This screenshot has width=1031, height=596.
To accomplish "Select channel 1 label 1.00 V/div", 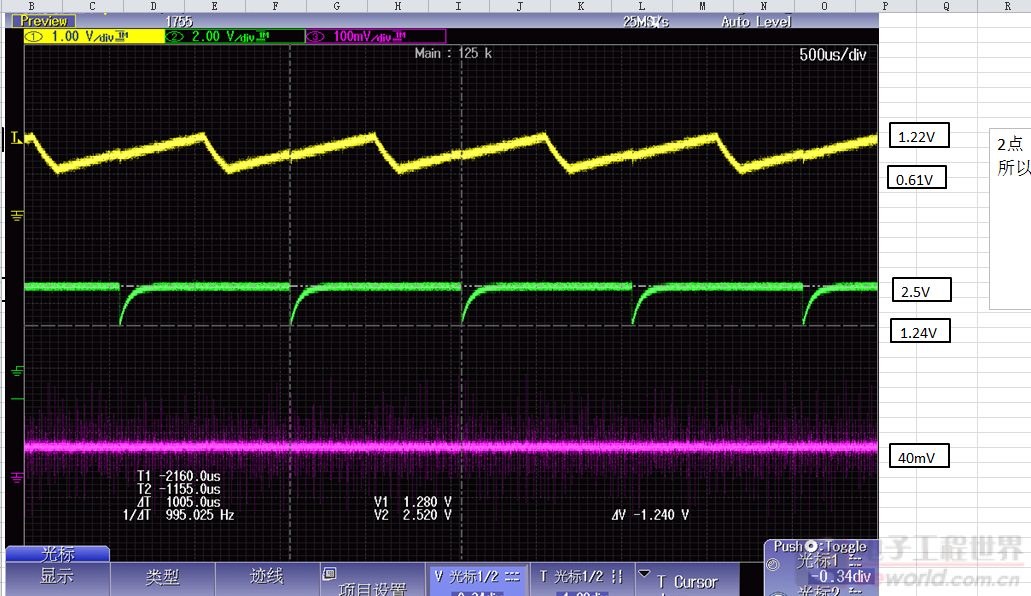I will pos(94,36).
